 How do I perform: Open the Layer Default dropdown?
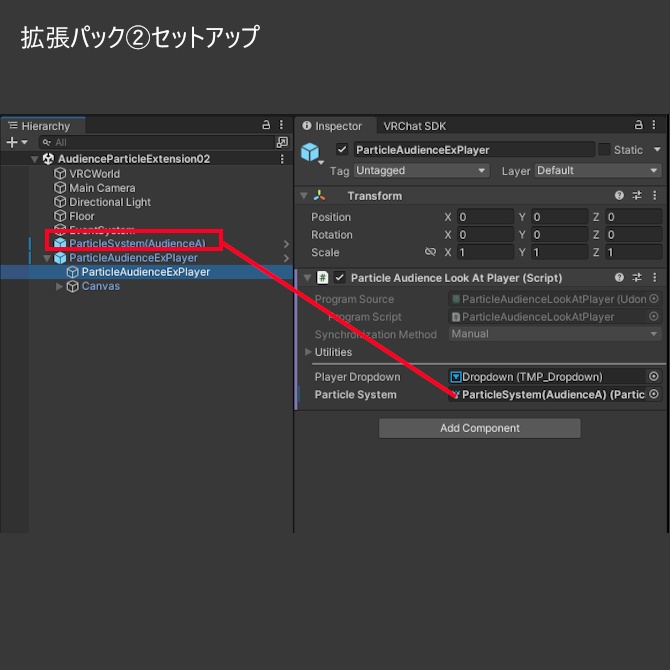[x=598, y=170]
